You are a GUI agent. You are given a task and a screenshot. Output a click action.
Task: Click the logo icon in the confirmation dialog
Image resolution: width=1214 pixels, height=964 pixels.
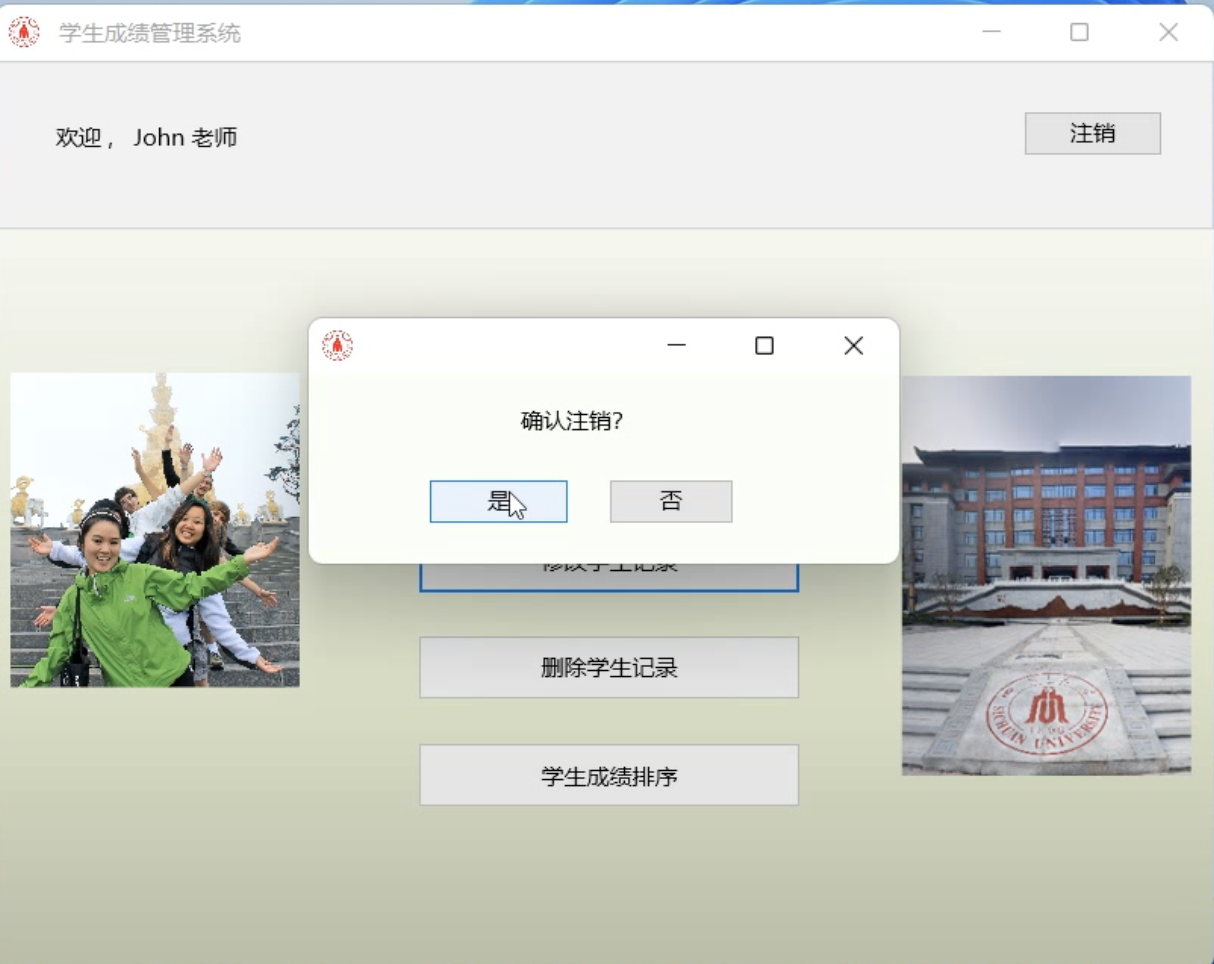tap(337, 346)
